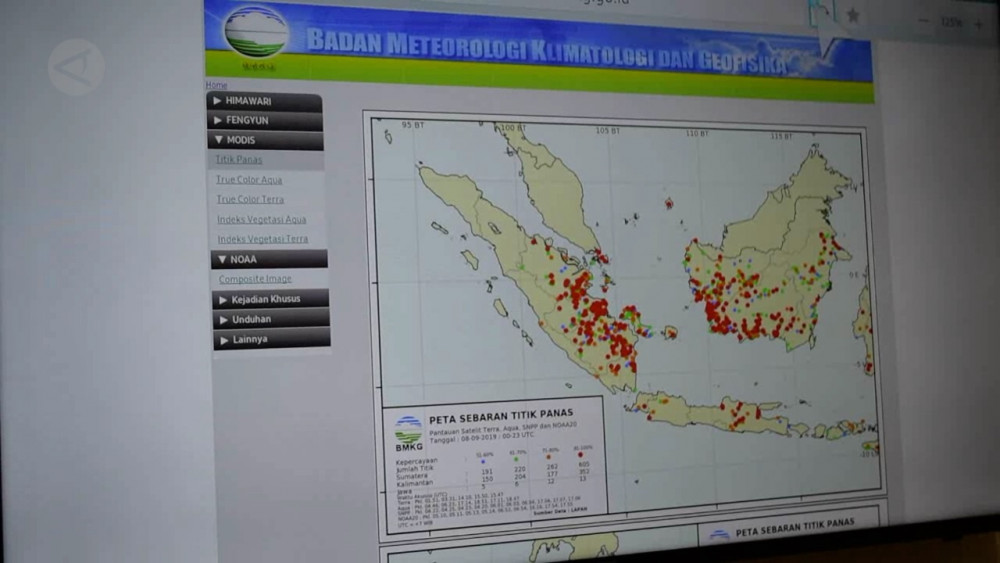Viewport: 1000px width, 563px height.
Task: Expand the FENGYUN menu section
Action: pyautogui.click(x=264, y=120)
